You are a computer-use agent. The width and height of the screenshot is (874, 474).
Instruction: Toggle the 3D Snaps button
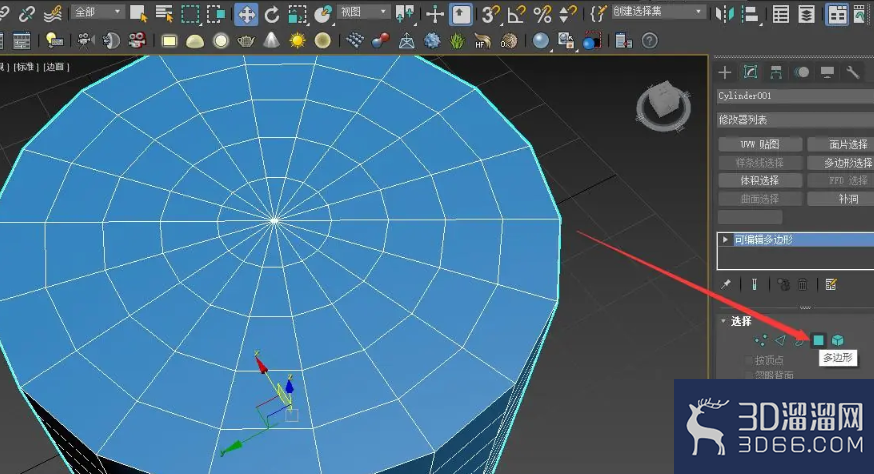(490, 14)
